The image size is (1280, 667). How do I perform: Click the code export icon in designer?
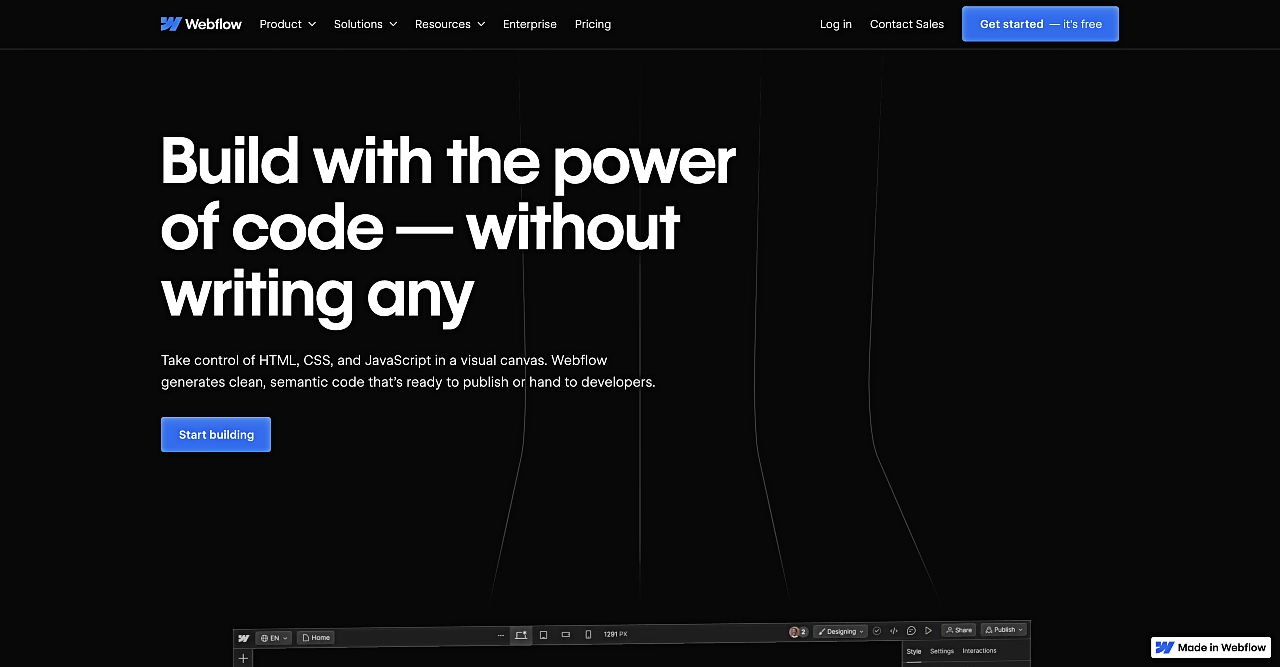click(x=894, y=631)
